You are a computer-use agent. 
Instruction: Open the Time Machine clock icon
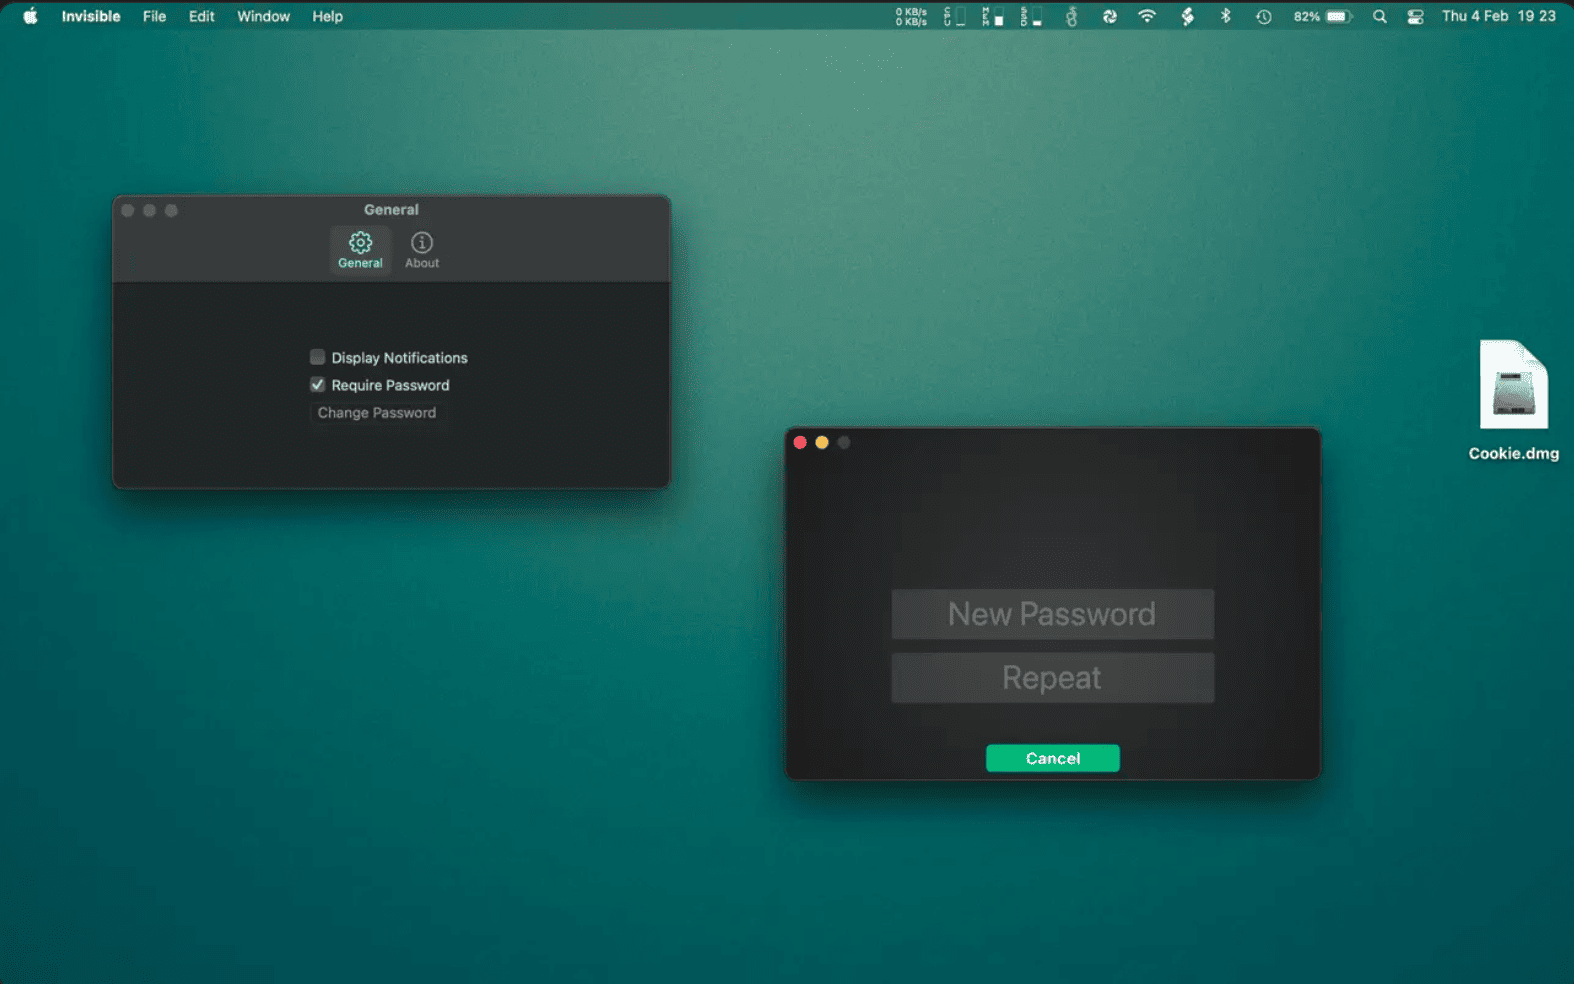[1264, 16]
